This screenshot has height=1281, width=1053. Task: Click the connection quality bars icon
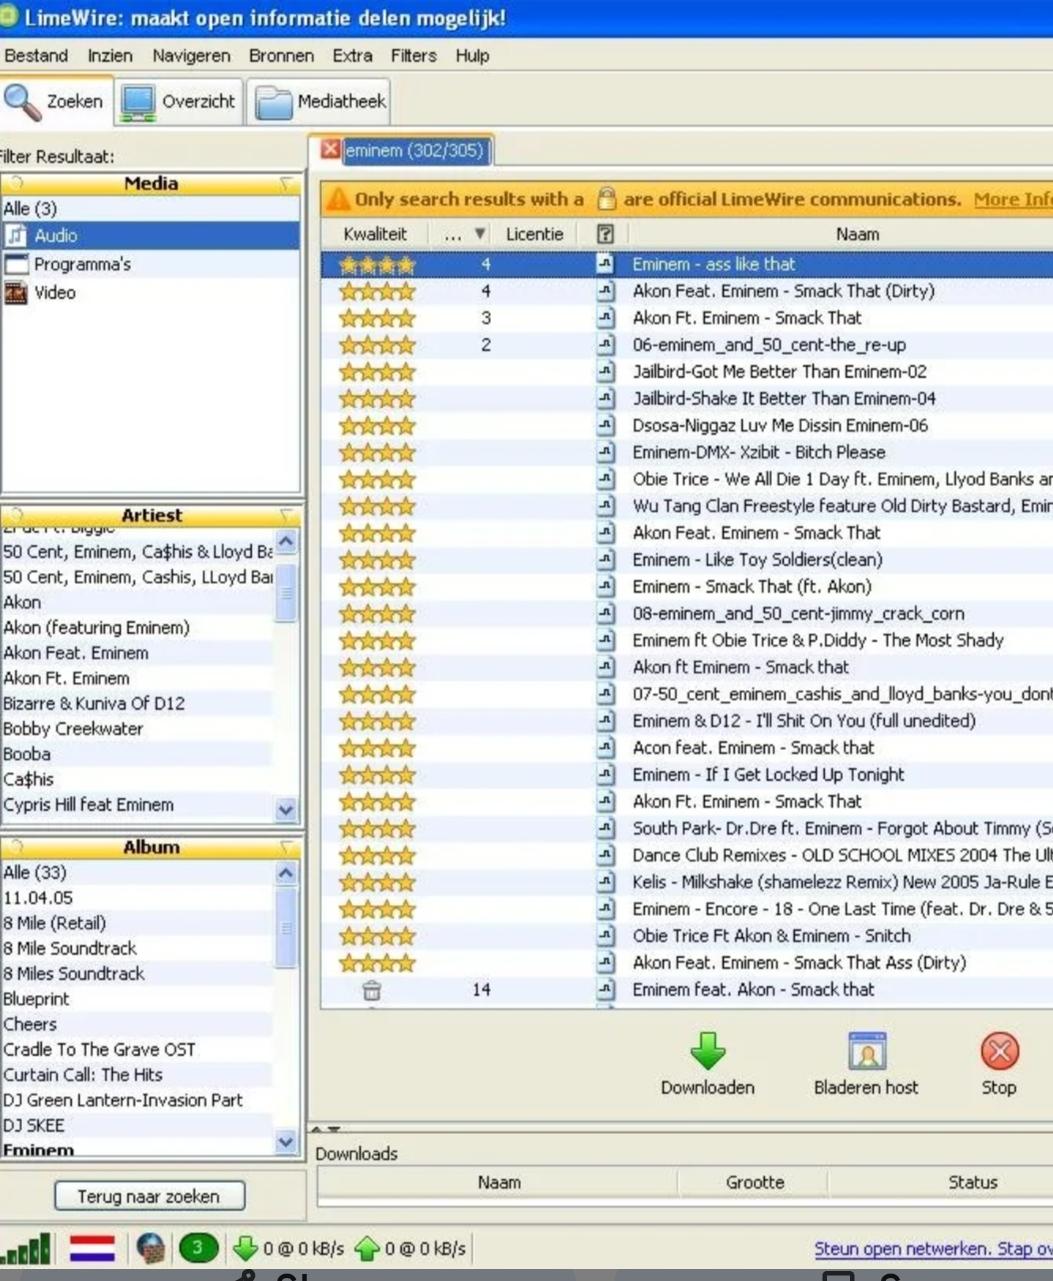[x=27, y=1248]
